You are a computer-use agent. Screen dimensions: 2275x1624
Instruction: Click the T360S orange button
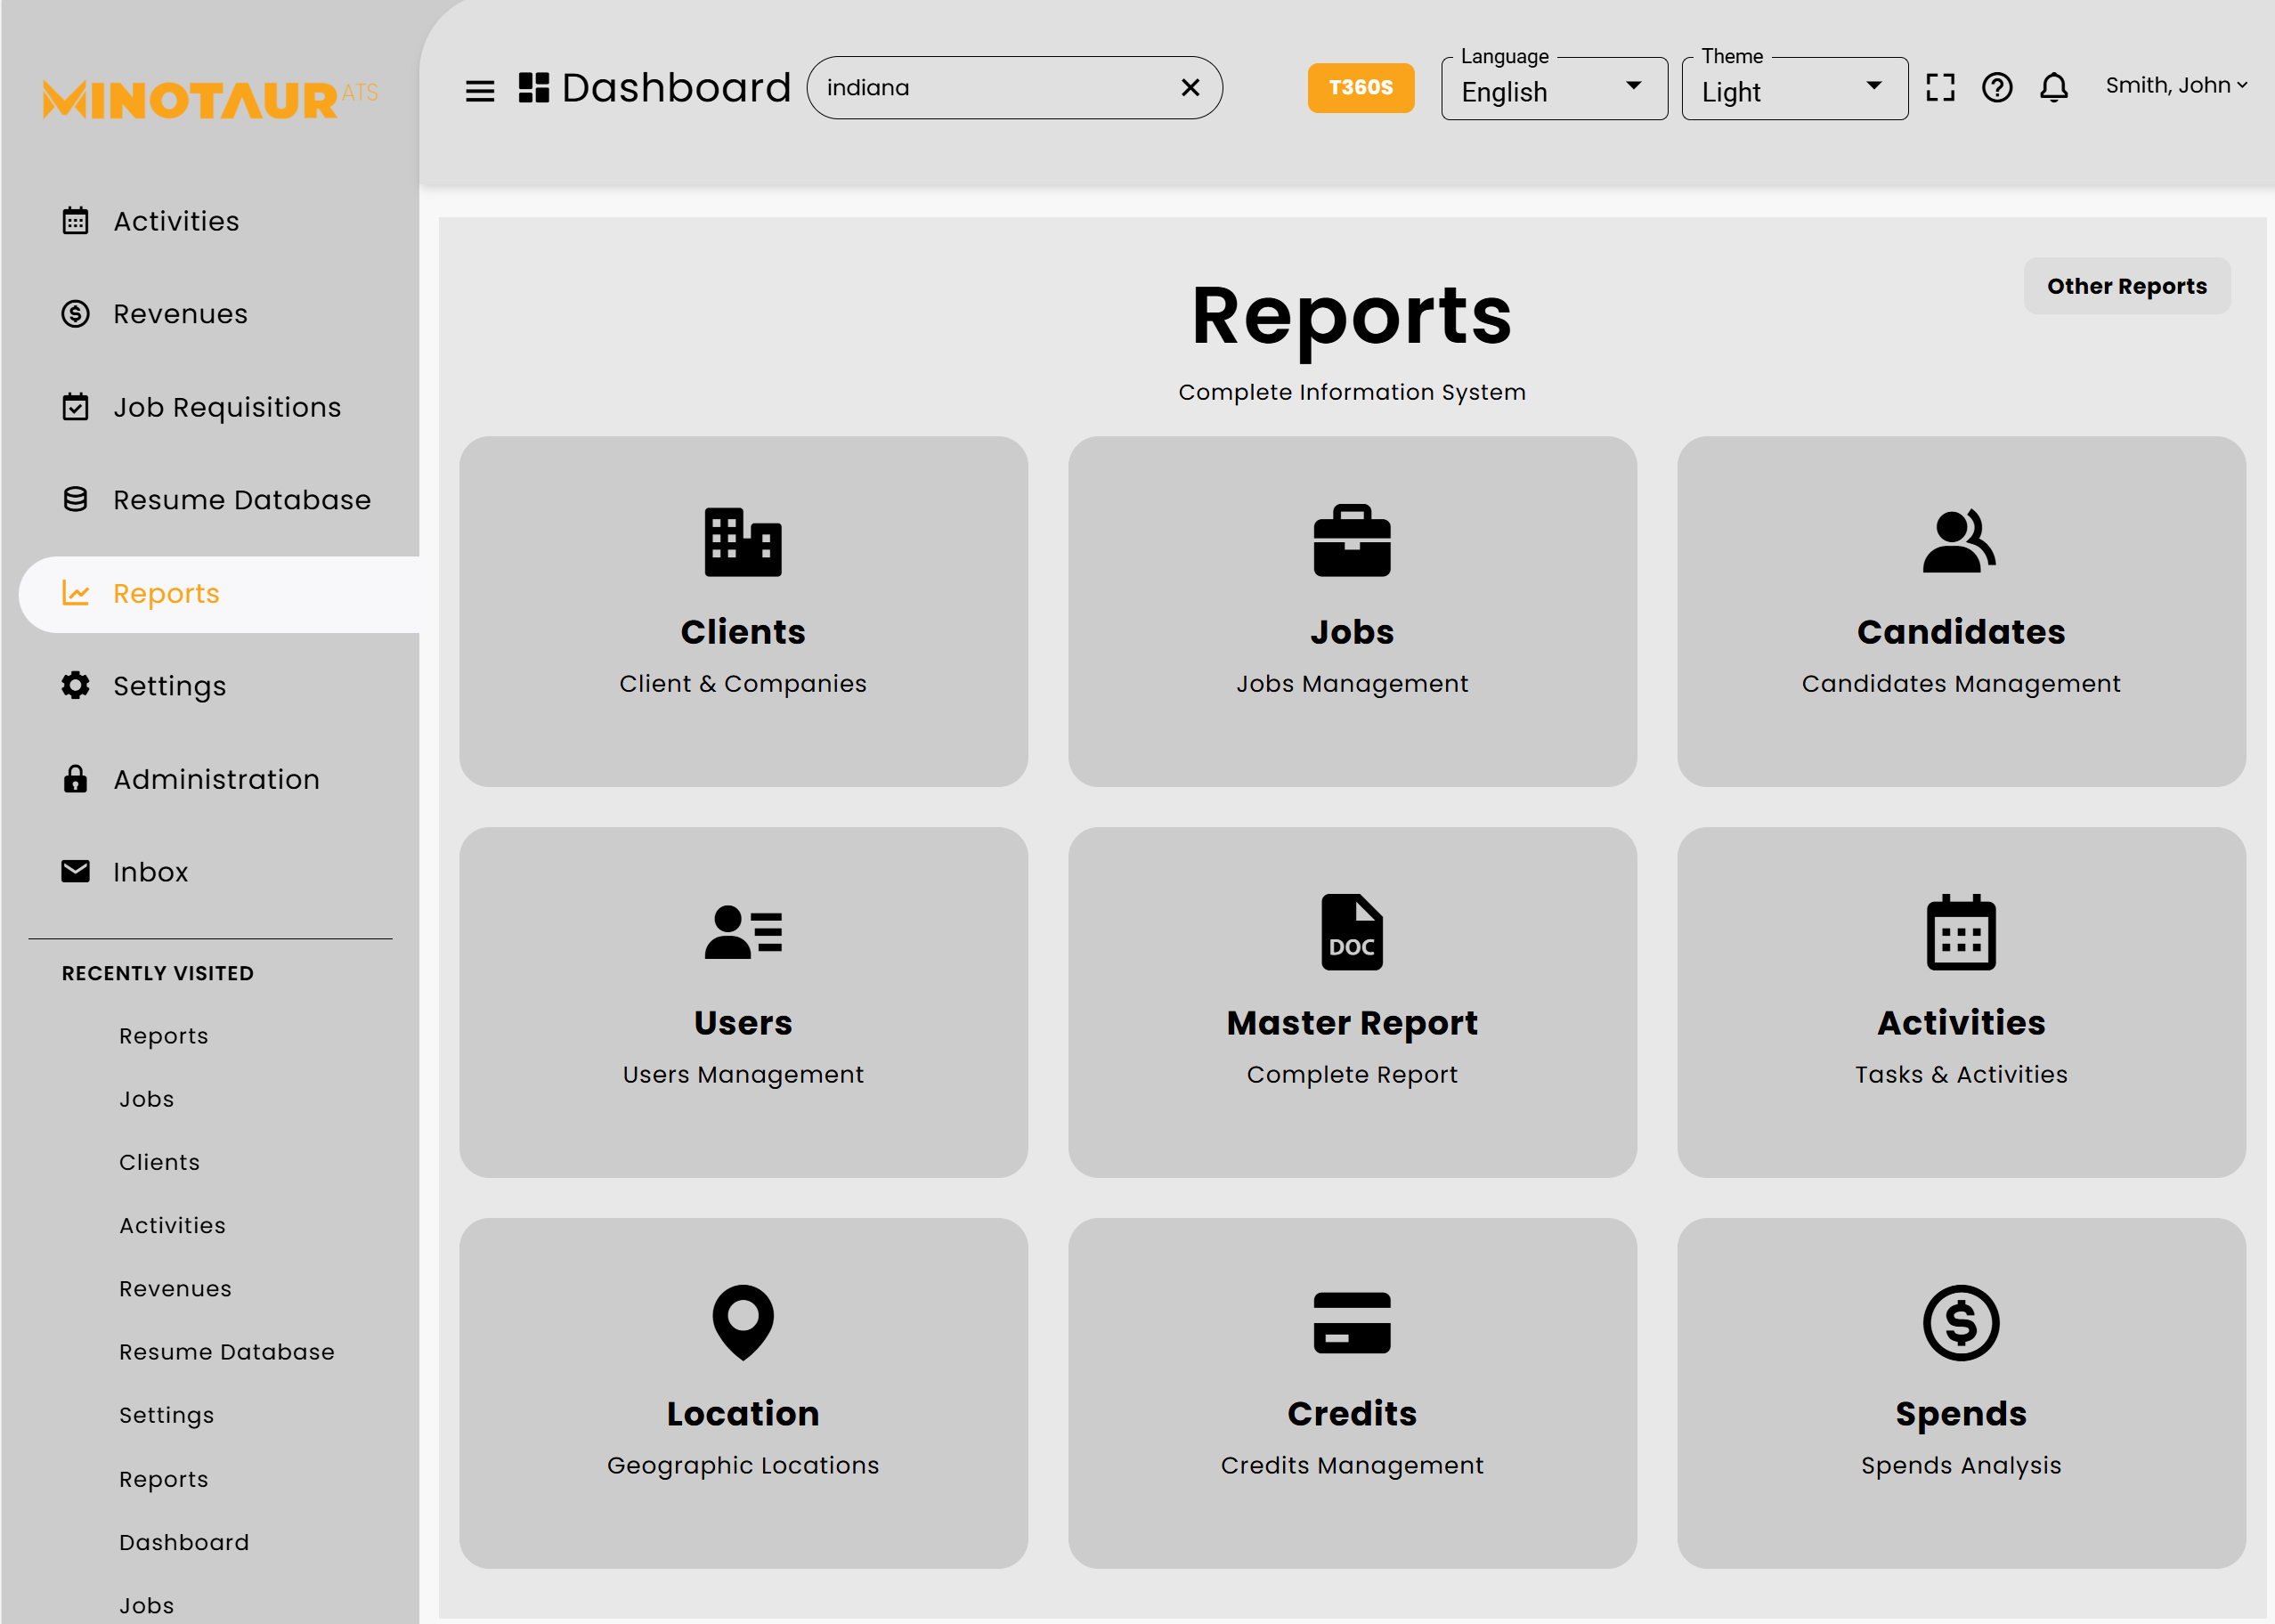pos(1360,88)
